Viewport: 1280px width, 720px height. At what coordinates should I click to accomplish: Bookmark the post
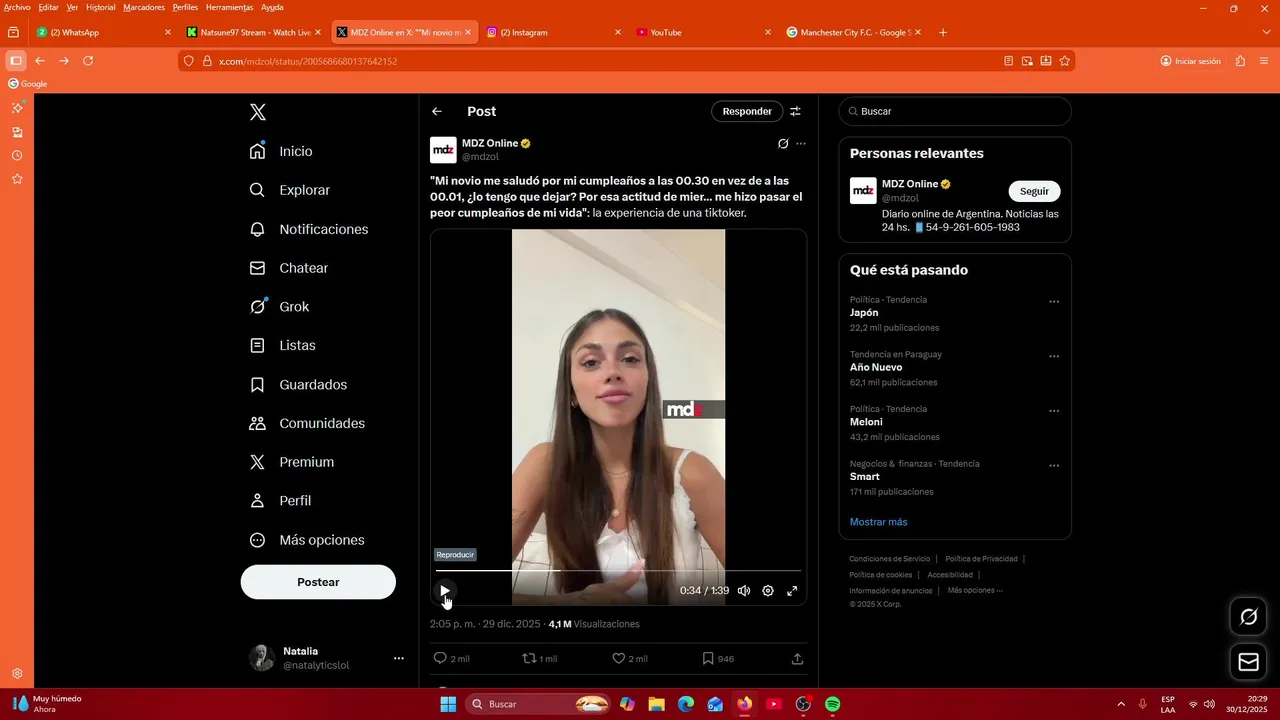707,658
